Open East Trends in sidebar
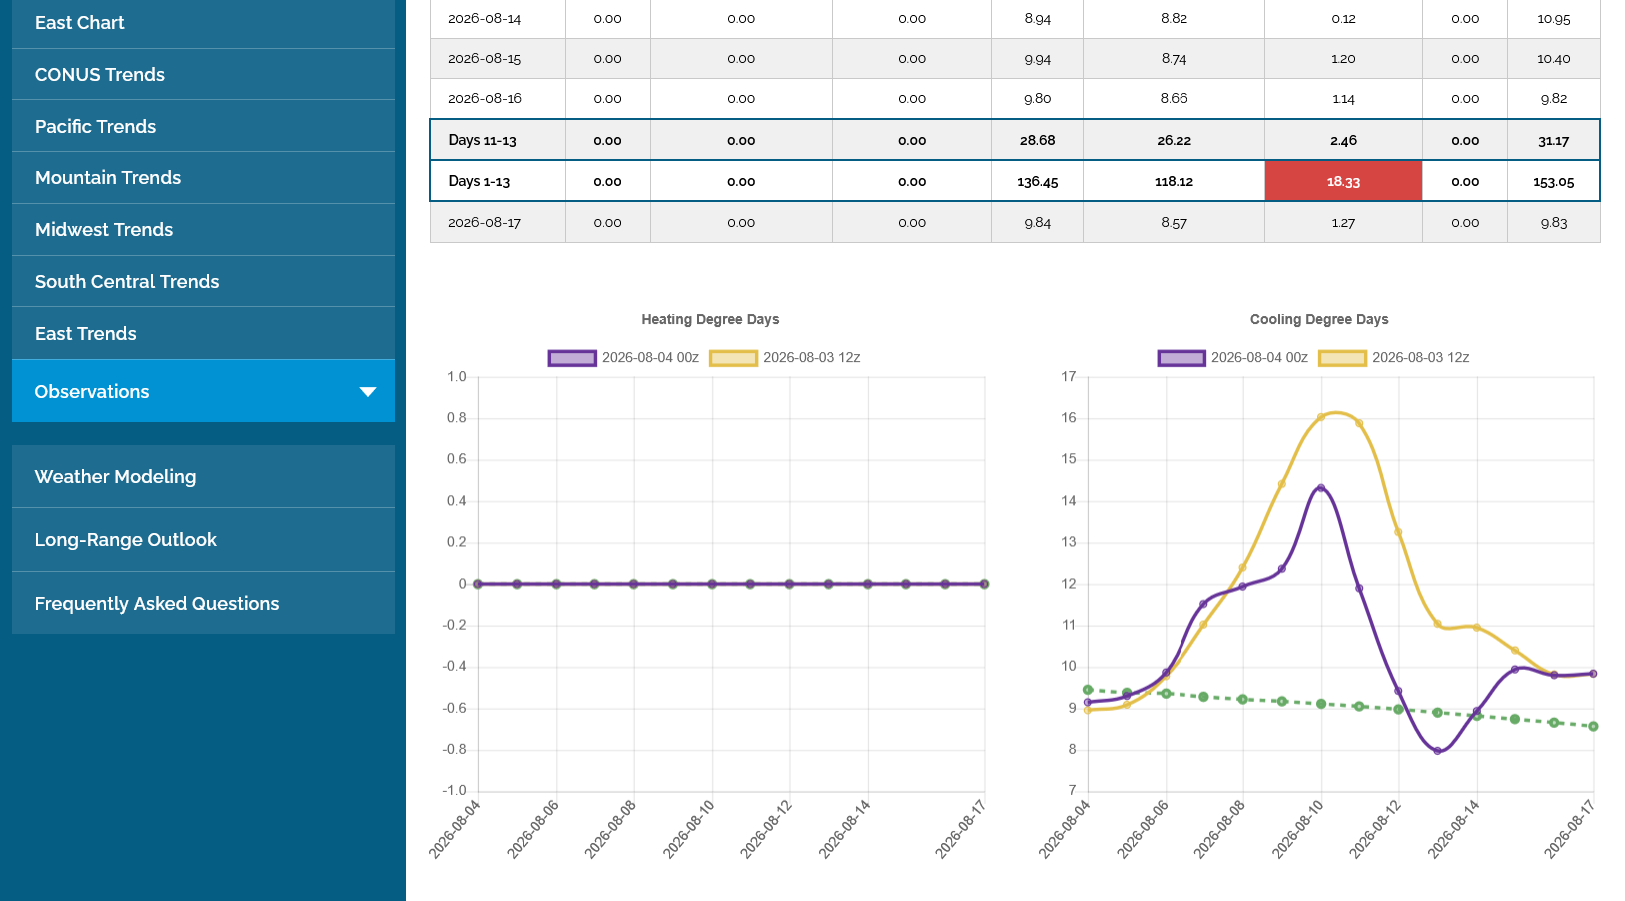The width and height of the screenshot is (1625, 901). coord(203,334)
